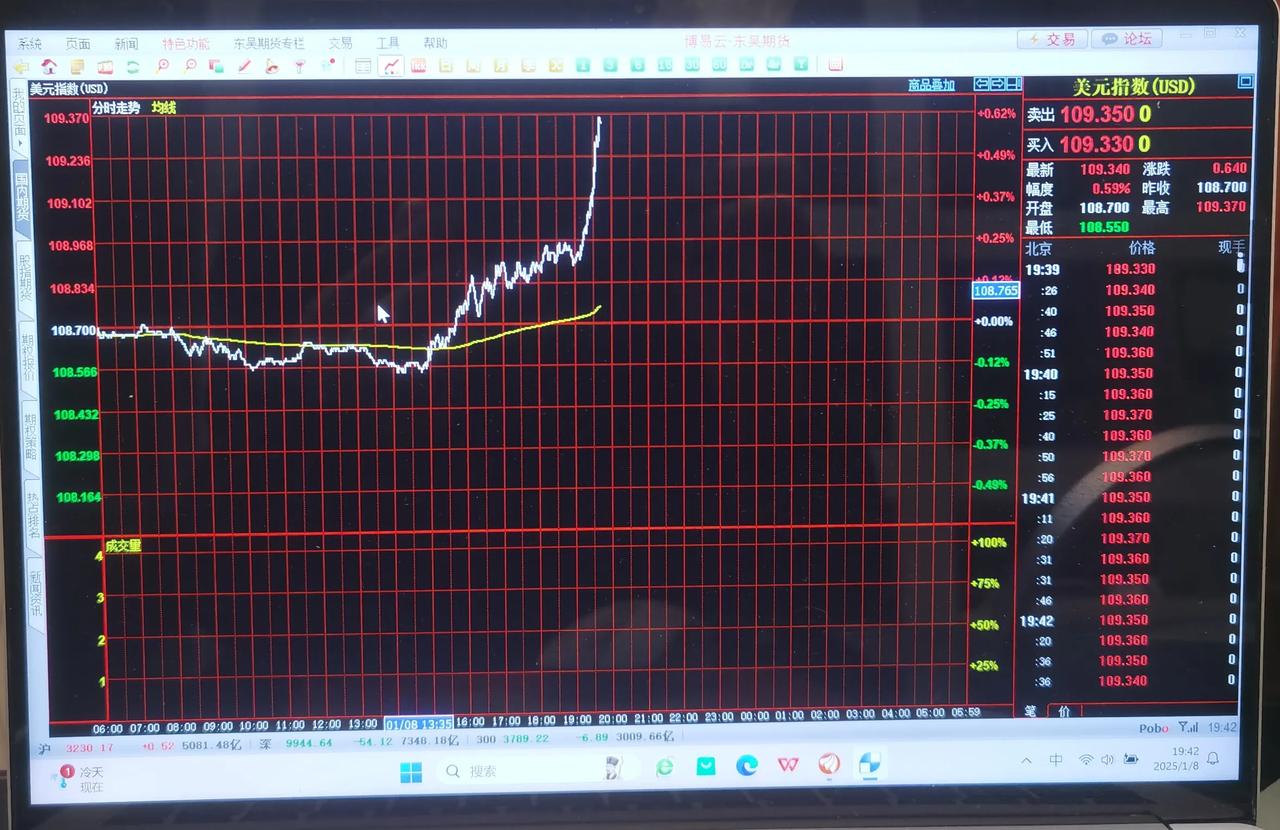Screen dimensions: 1280x830
Task: Click the zoom out magnifier icon
Action: [x=191, y=67]
